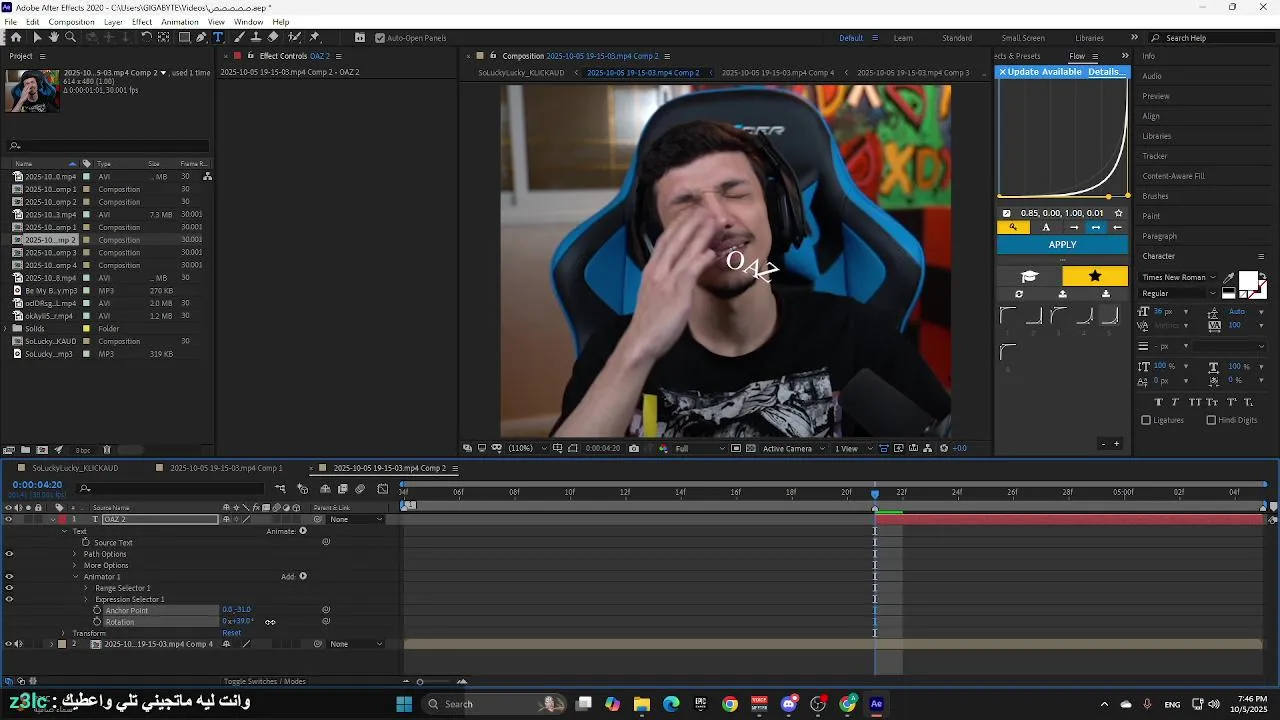Toggle Range Selector 1 visibility eye

point(9,588)
